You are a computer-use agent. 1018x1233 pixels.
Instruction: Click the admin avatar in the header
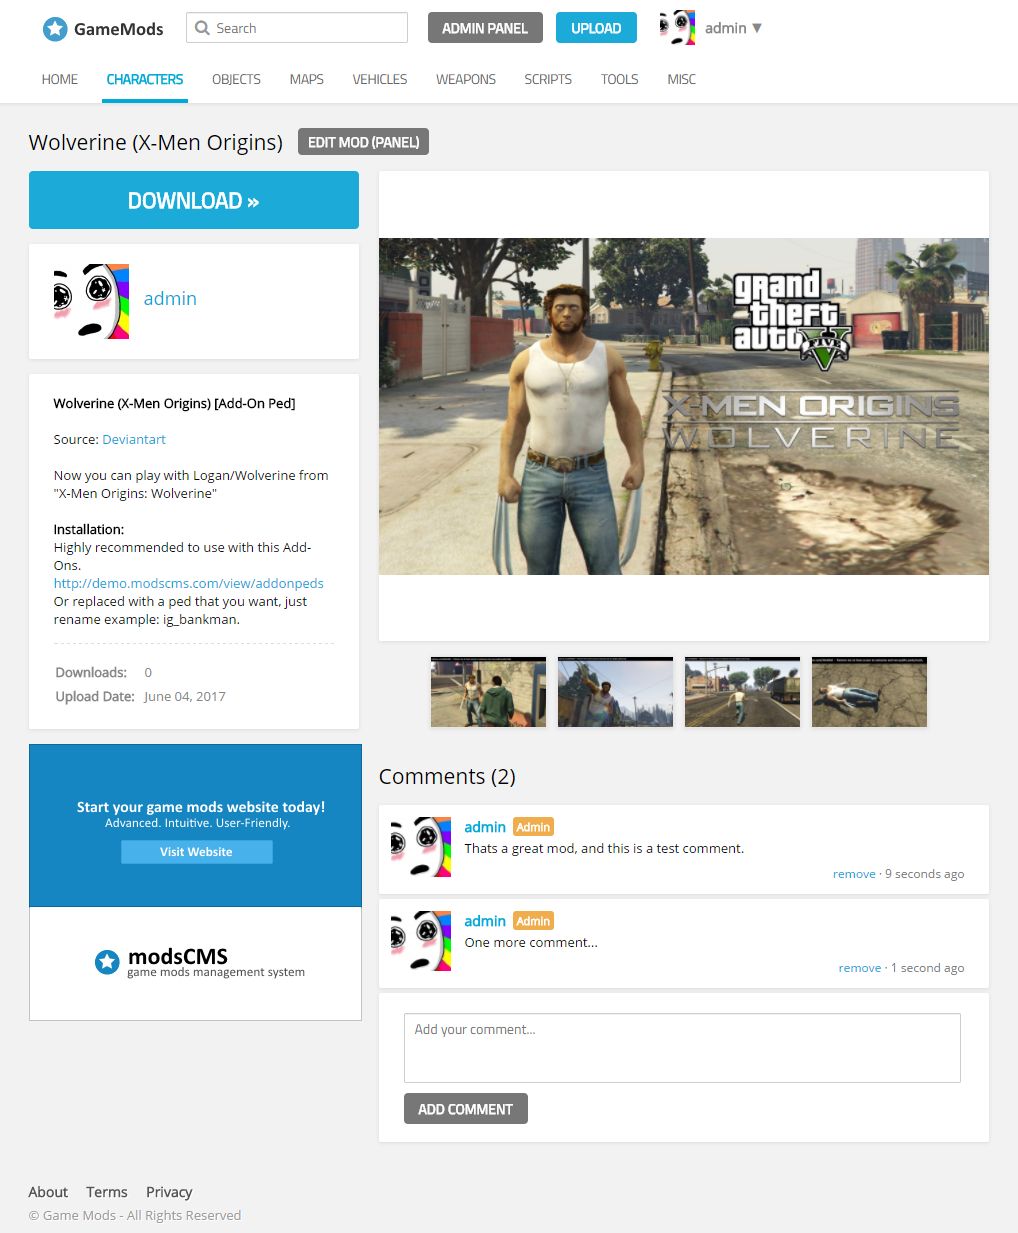pyautogui.click(x=678, y=28)
